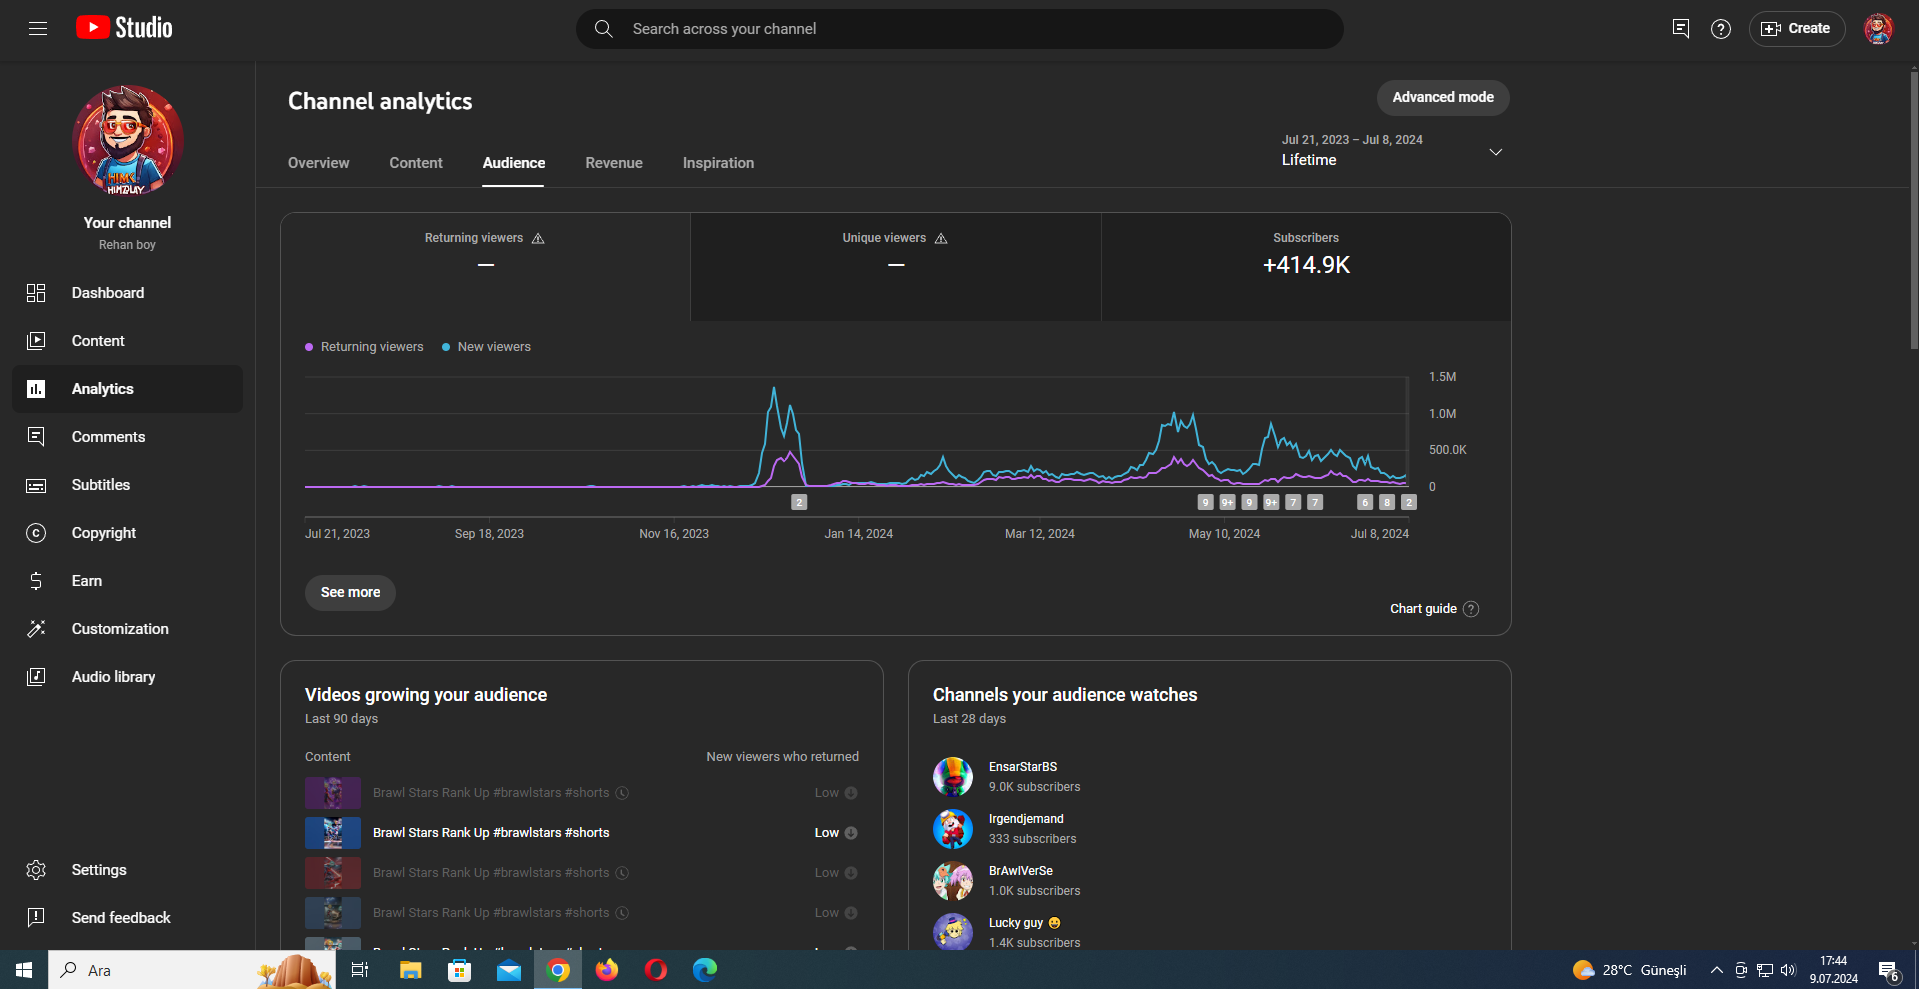Screen dimensions: 1919x989
Task: Click the Returning viewers warning triangle icon
Action: click(x=538, y=238)
